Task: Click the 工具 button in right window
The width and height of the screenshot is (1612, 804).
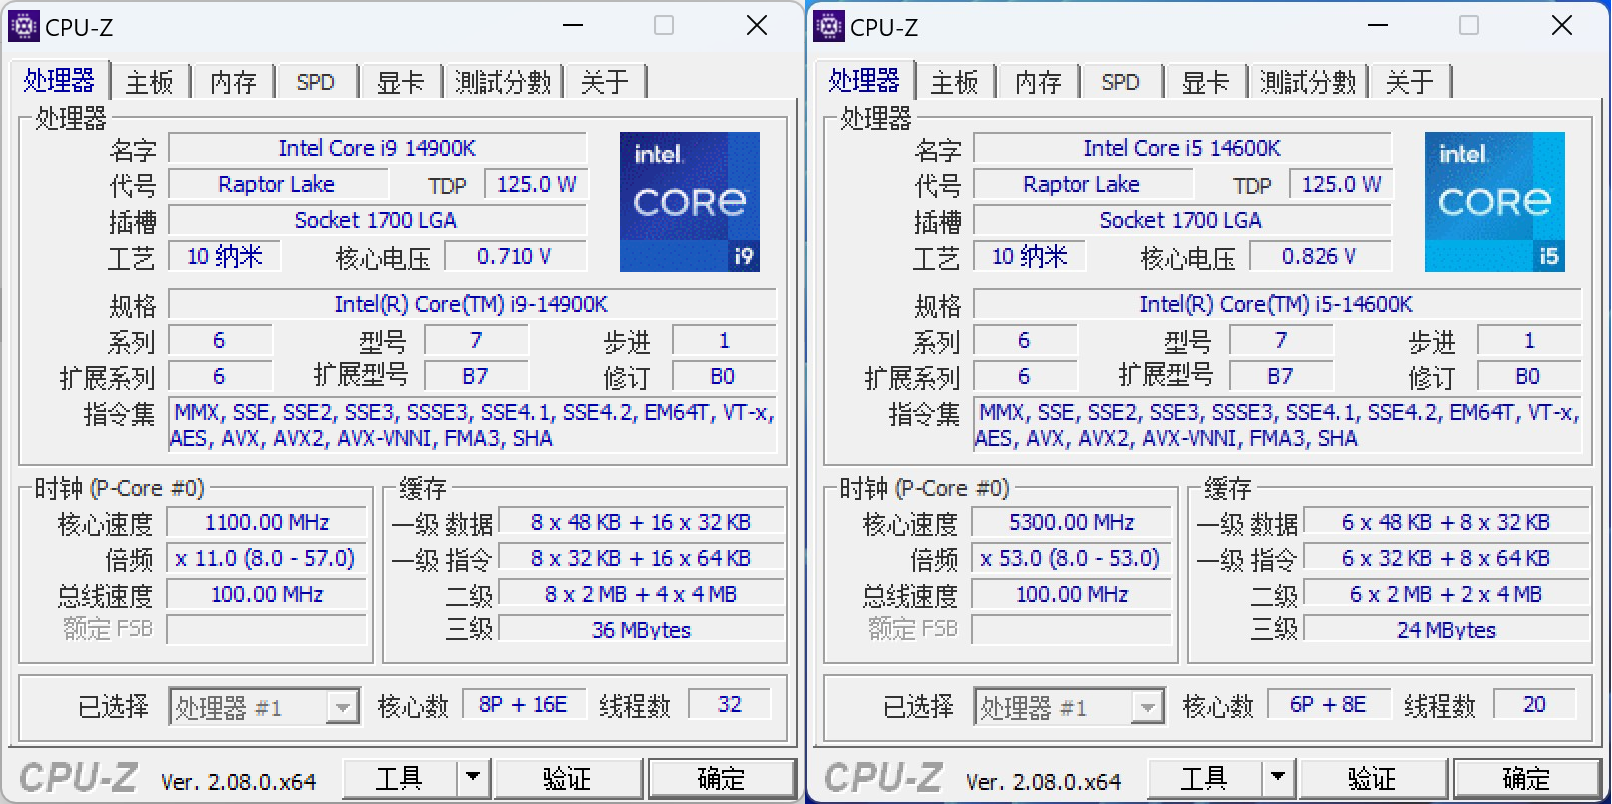Action: pos(1204,777)
